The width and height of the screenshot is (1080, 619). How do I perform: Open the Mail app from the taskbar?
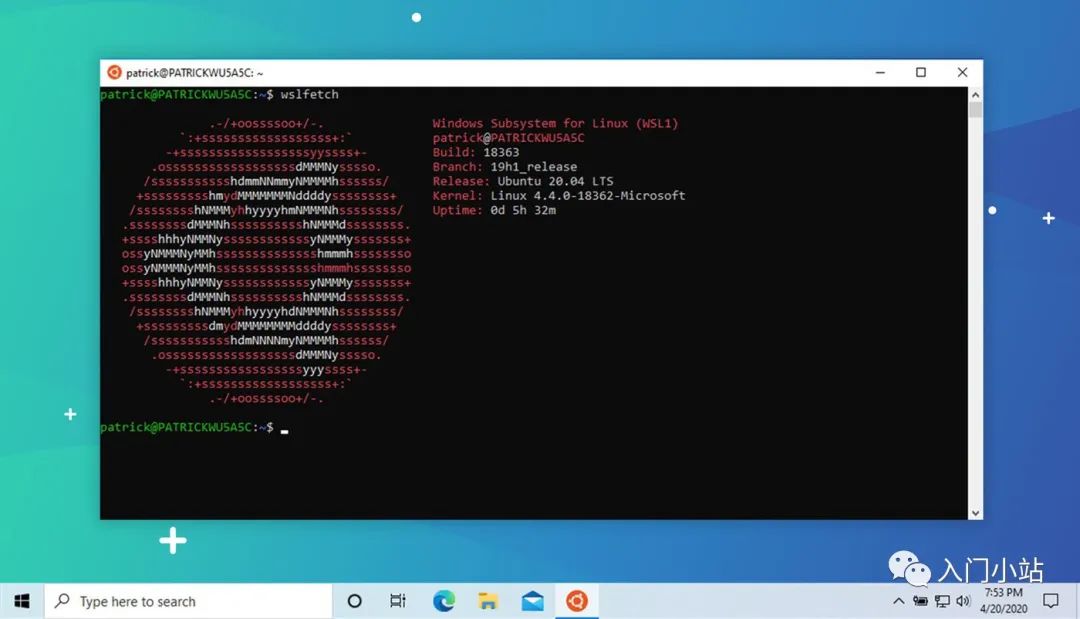click(532, 601)
